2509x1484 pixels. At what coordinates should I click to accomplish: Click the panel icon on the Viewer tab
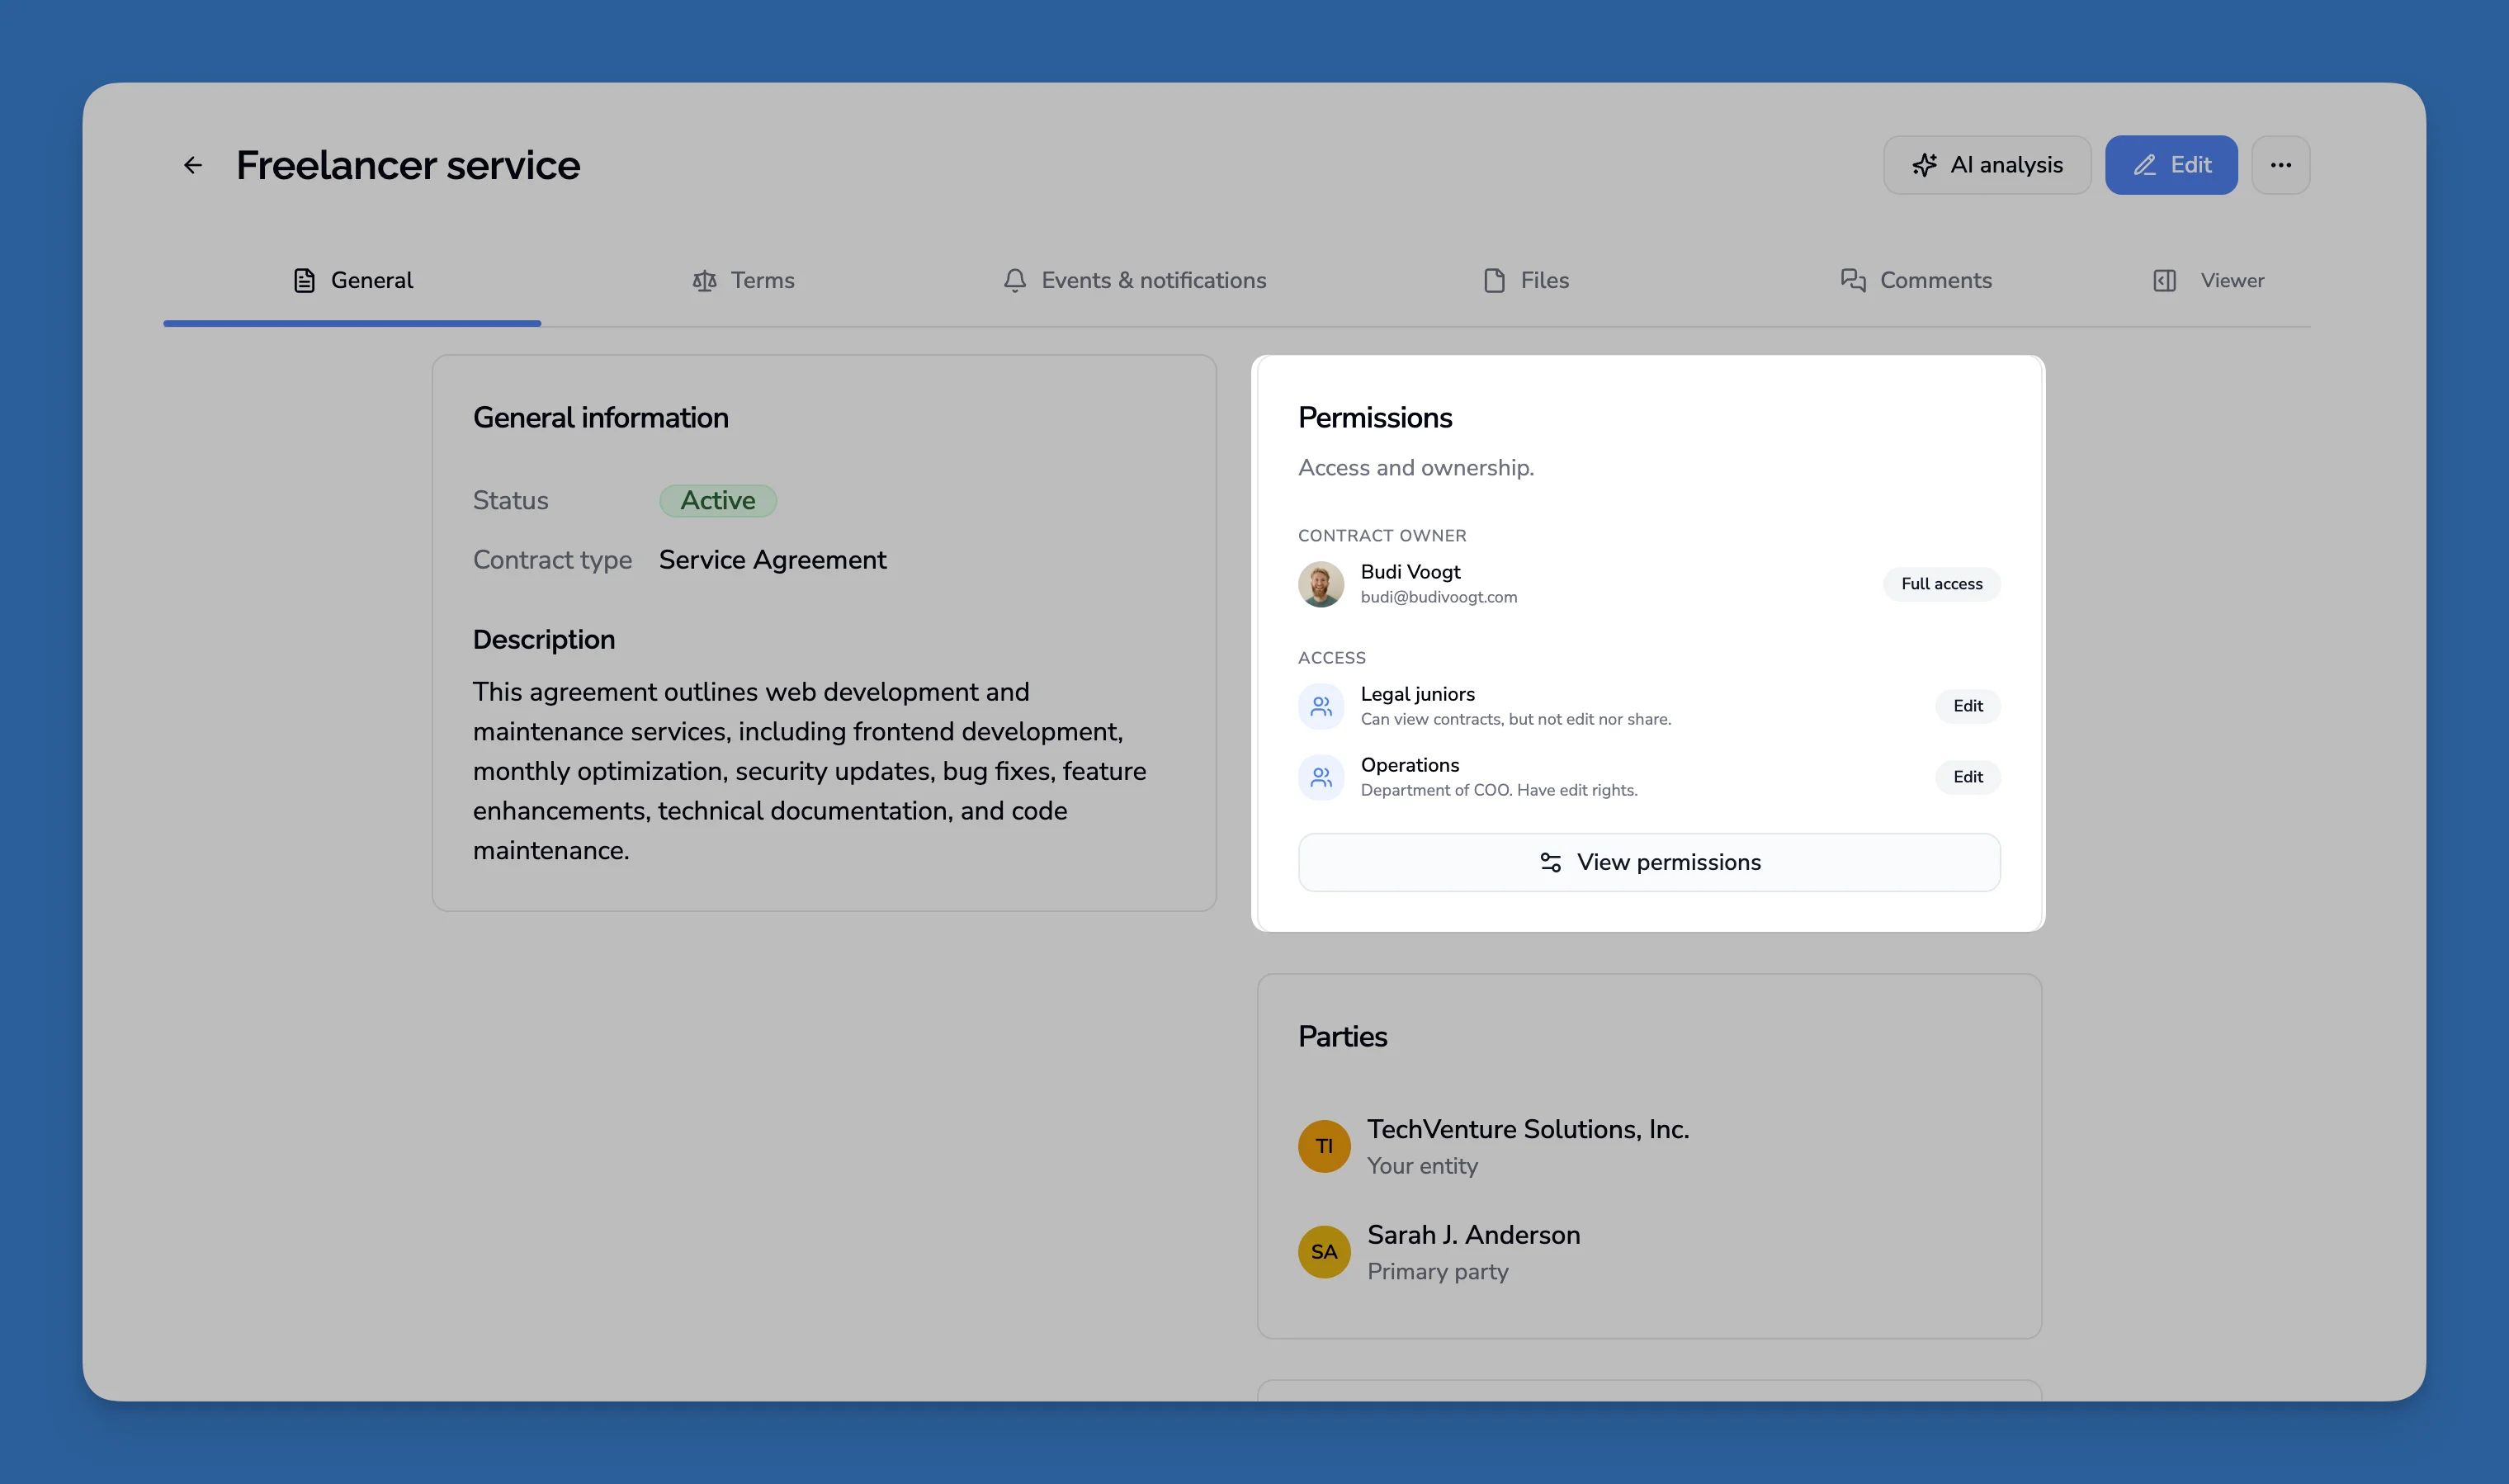pyautogui.click(x=2164, y=280)
